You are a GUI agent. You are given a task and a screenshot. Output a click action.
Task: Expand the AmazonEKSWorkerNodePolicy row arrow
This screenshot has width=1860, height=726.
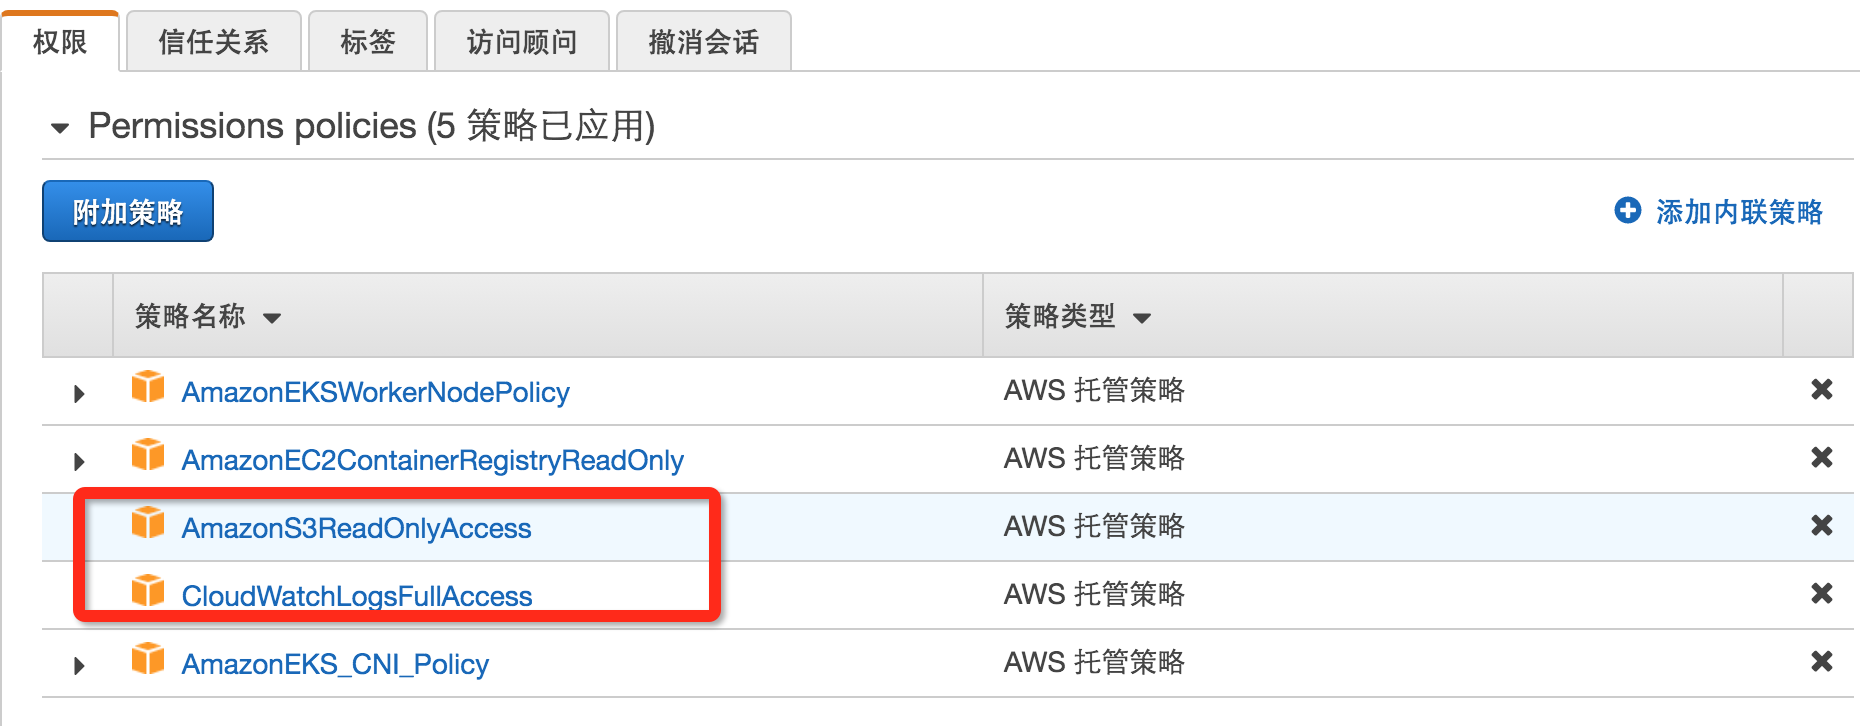pos(79,393)
